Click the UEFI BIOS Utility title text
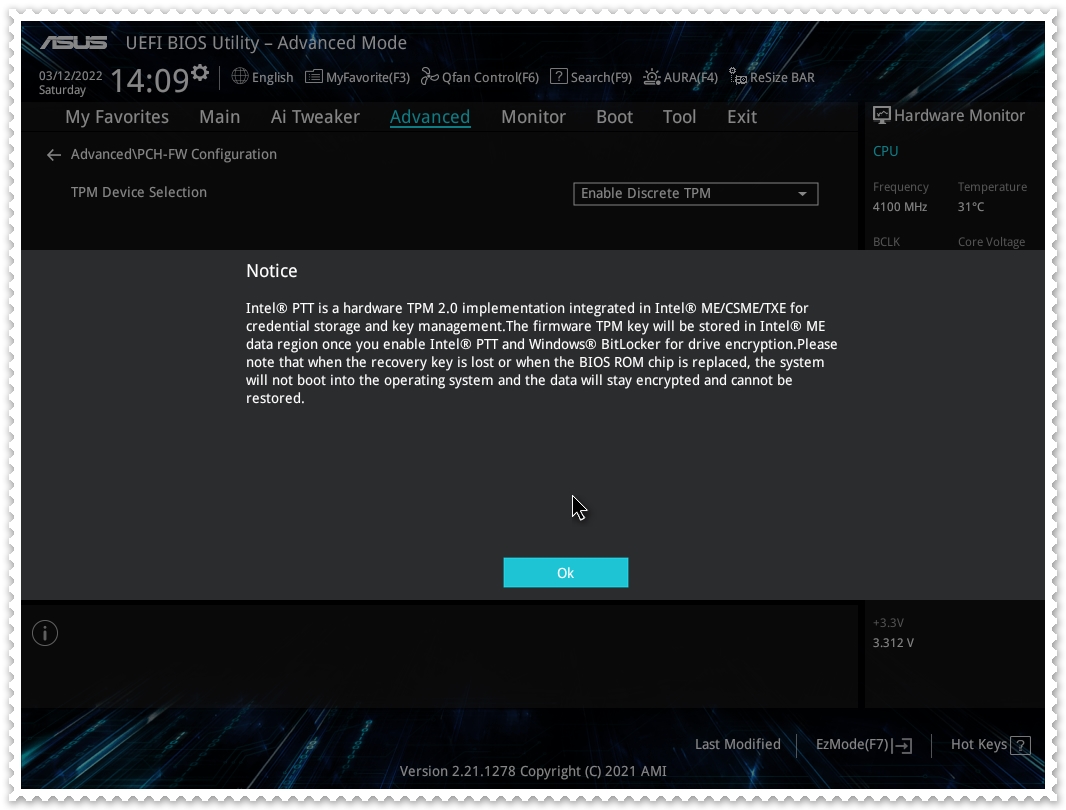1066x810 pixels. pyautogui.click(x=266, y=43)
